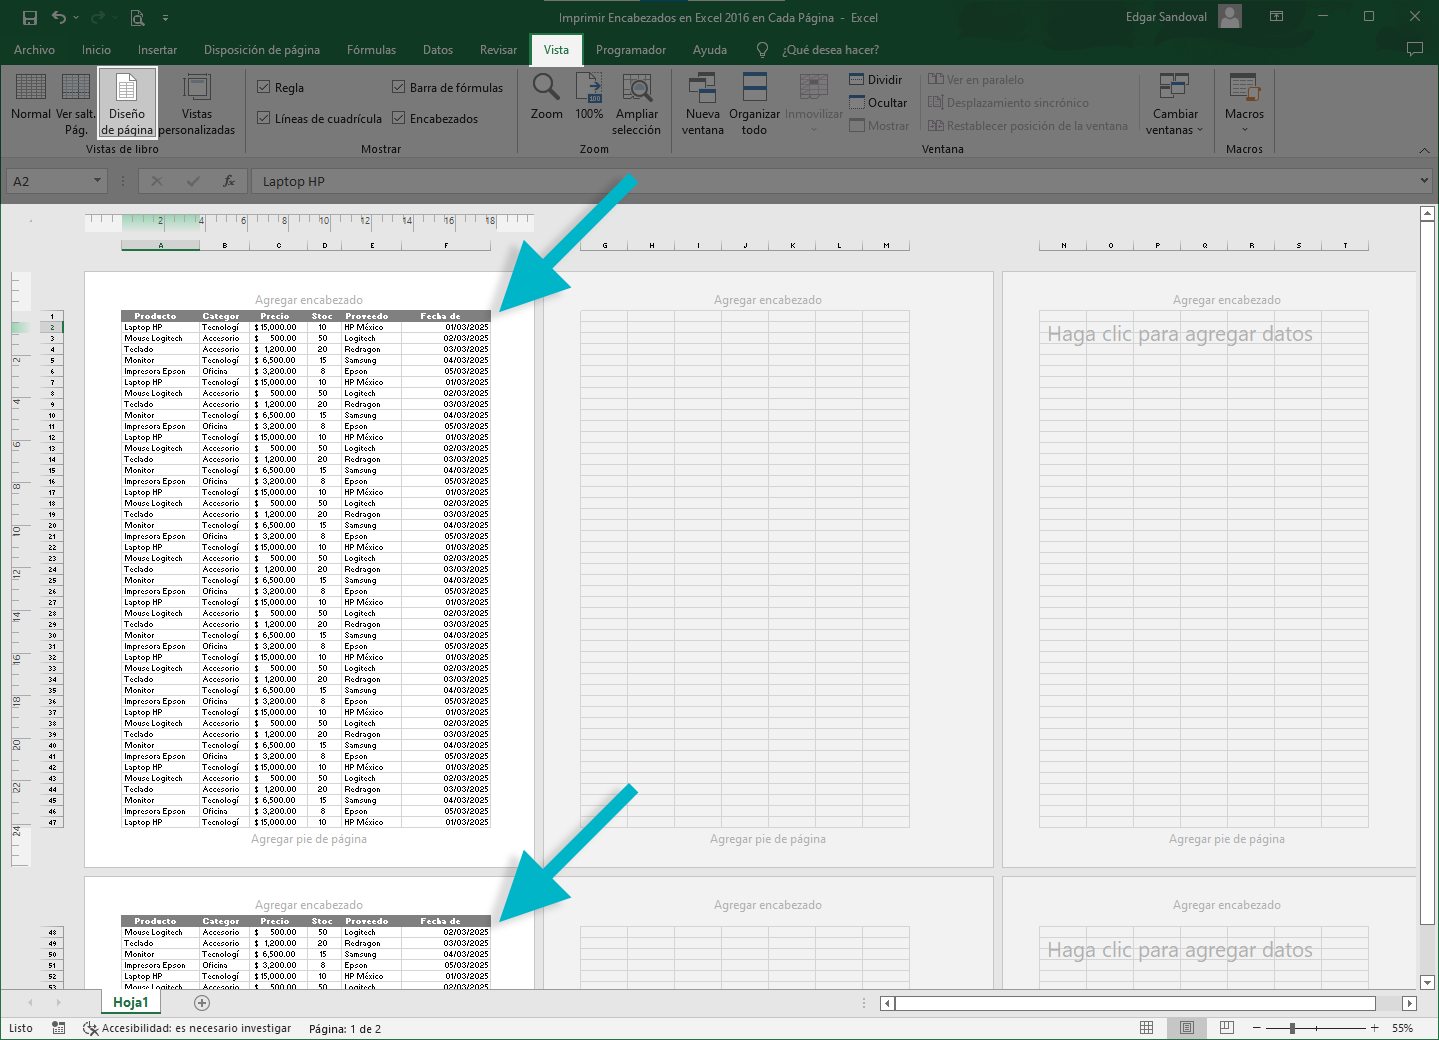This screenshot has height=1040, width=1439.
Task: Click Agregar encabezado on first page
Action: pyautogui.click(x=309, y=300)
